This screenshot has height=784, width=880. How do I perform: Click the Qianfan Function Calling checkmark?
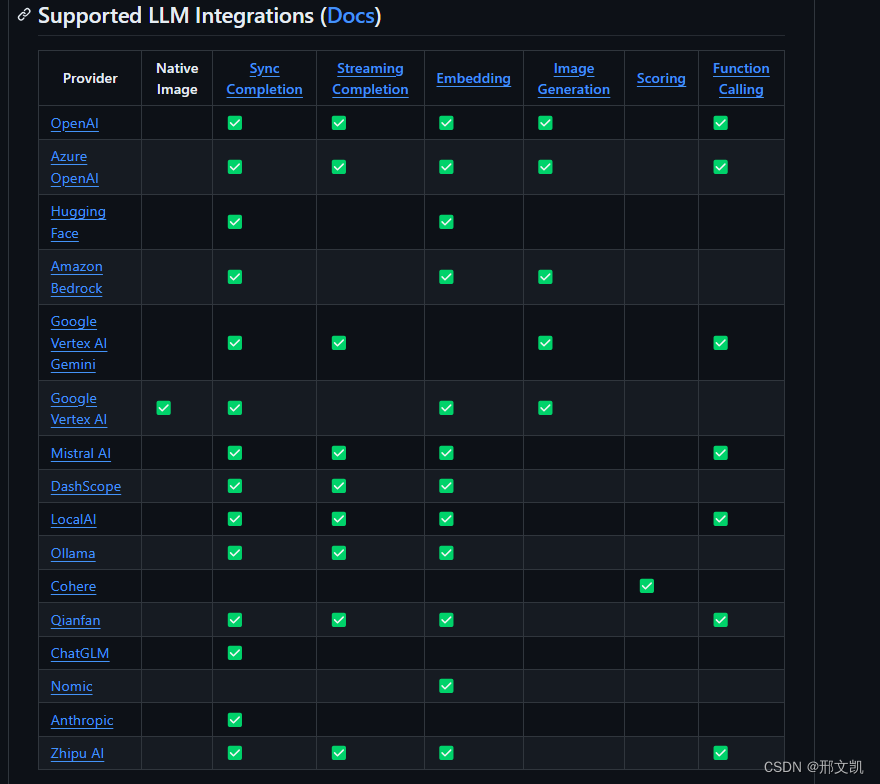(721, 620)
